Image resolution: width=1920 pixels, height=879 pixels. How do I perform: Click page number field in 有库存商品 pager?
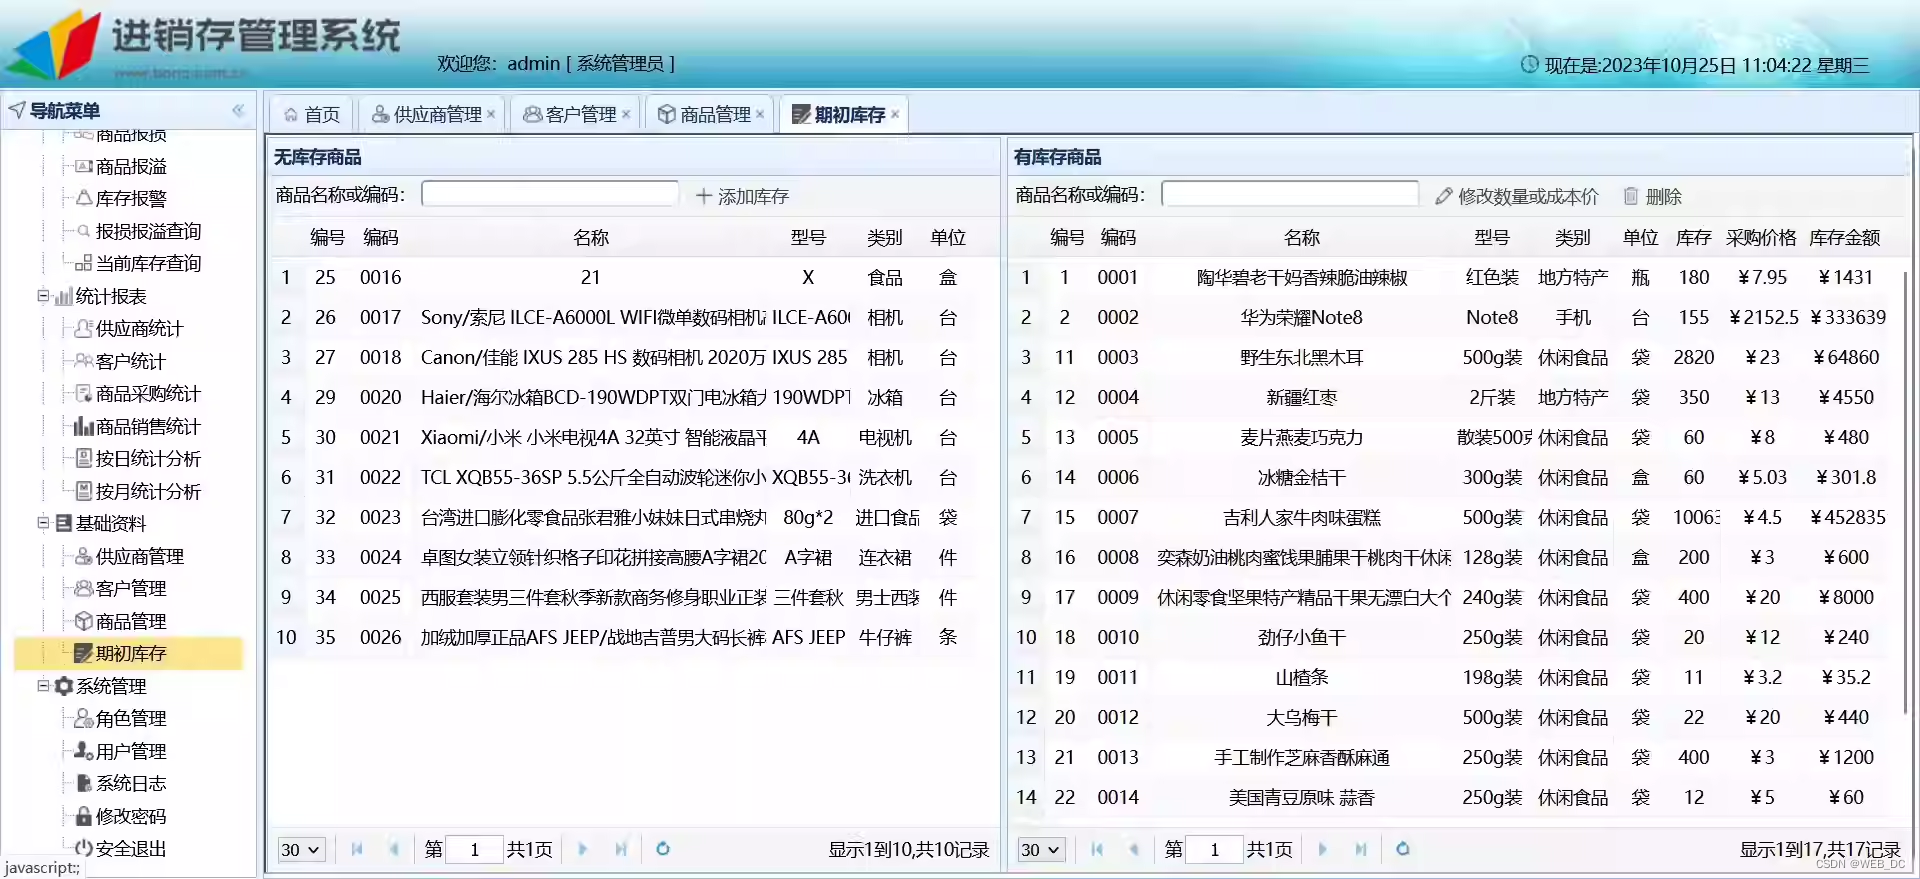click(1214, 849)
